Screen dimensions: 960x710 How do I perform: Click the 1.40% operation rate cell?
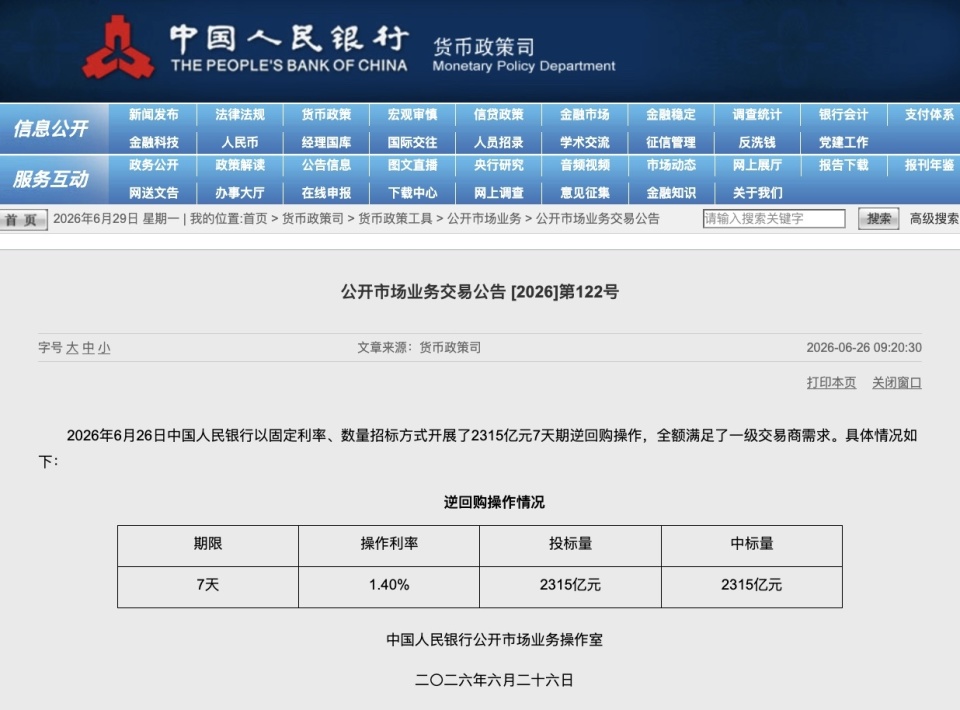[389, 586]
